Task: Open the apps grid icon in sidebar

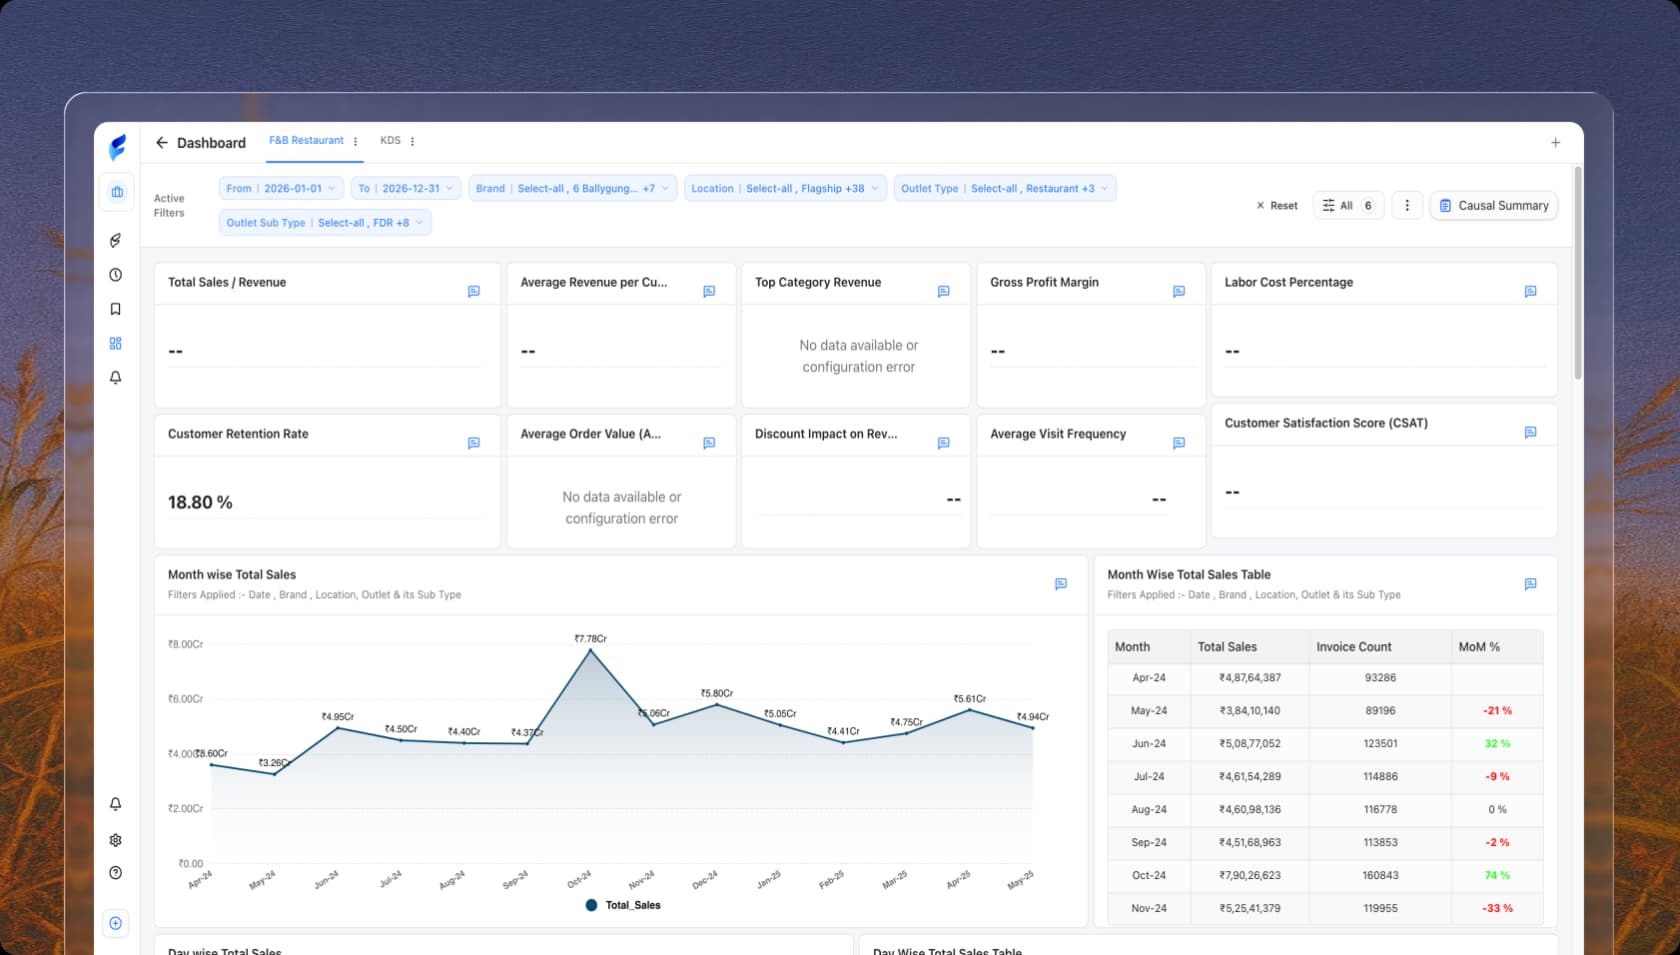Action: 116,343
